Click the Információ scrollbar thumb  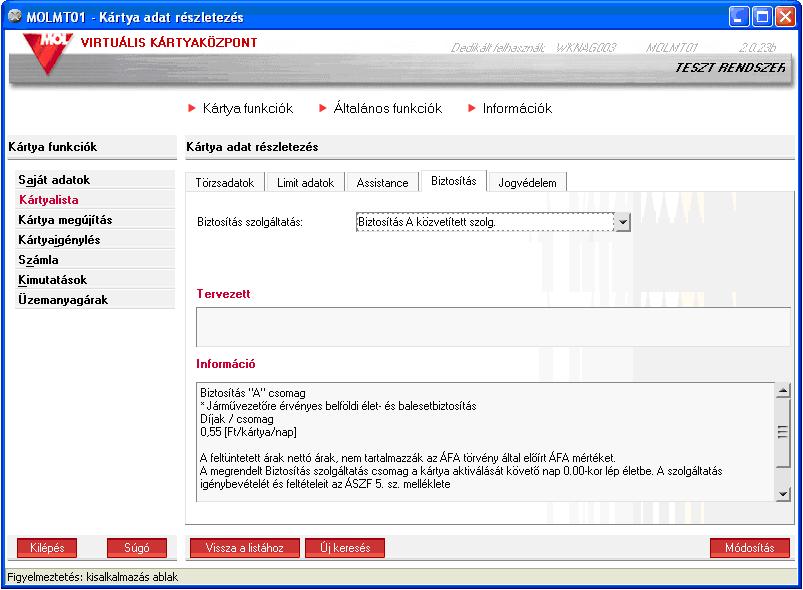783,433
